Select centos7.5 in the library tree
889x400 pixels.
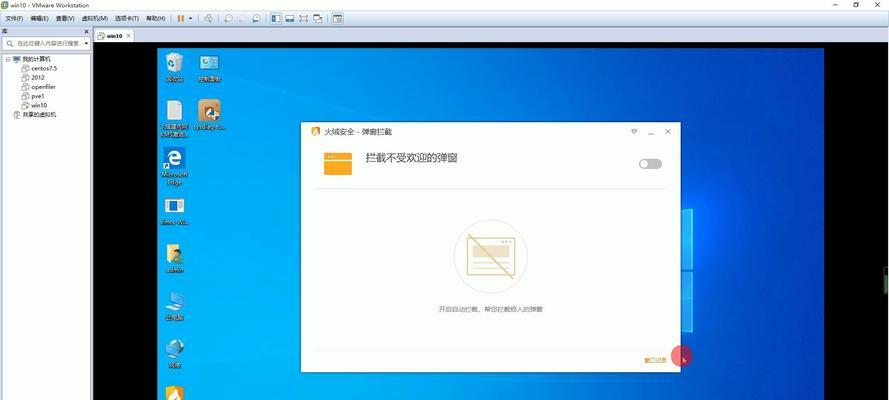click(x=44, y=68)
